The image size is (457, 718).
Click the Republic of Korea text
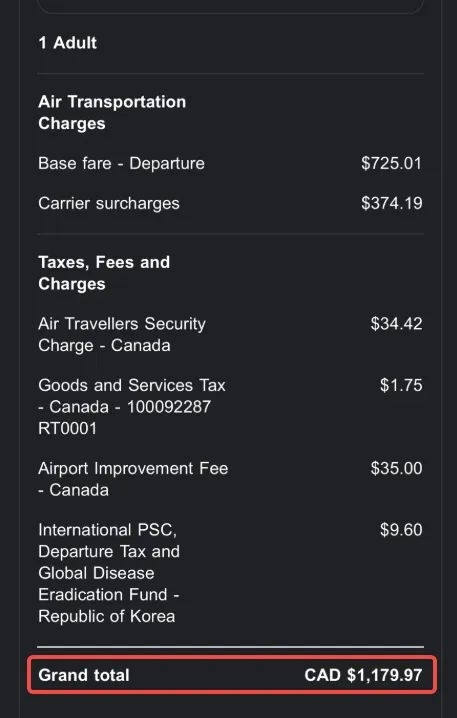(x=107, y=616)
